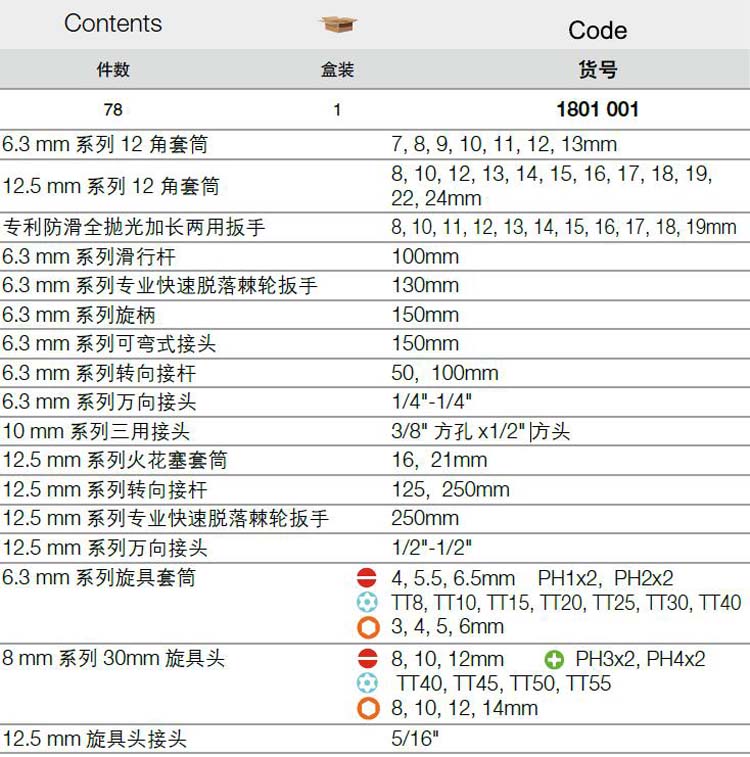Image resolution: width=750 pixels, height=757 pixels.
Task: Click the piece count value 78
Action: click(112, 110)
